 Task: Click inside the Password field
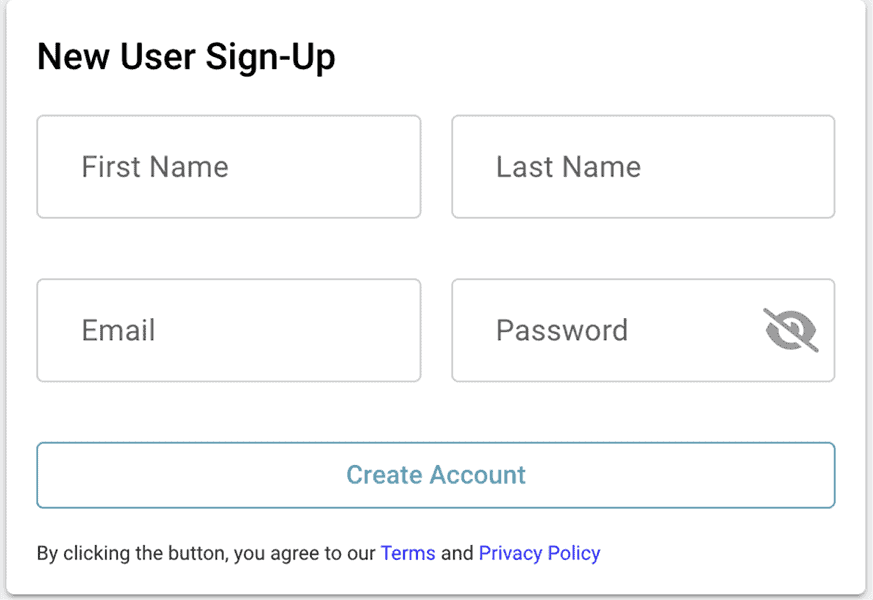click(x=600, y=331)
